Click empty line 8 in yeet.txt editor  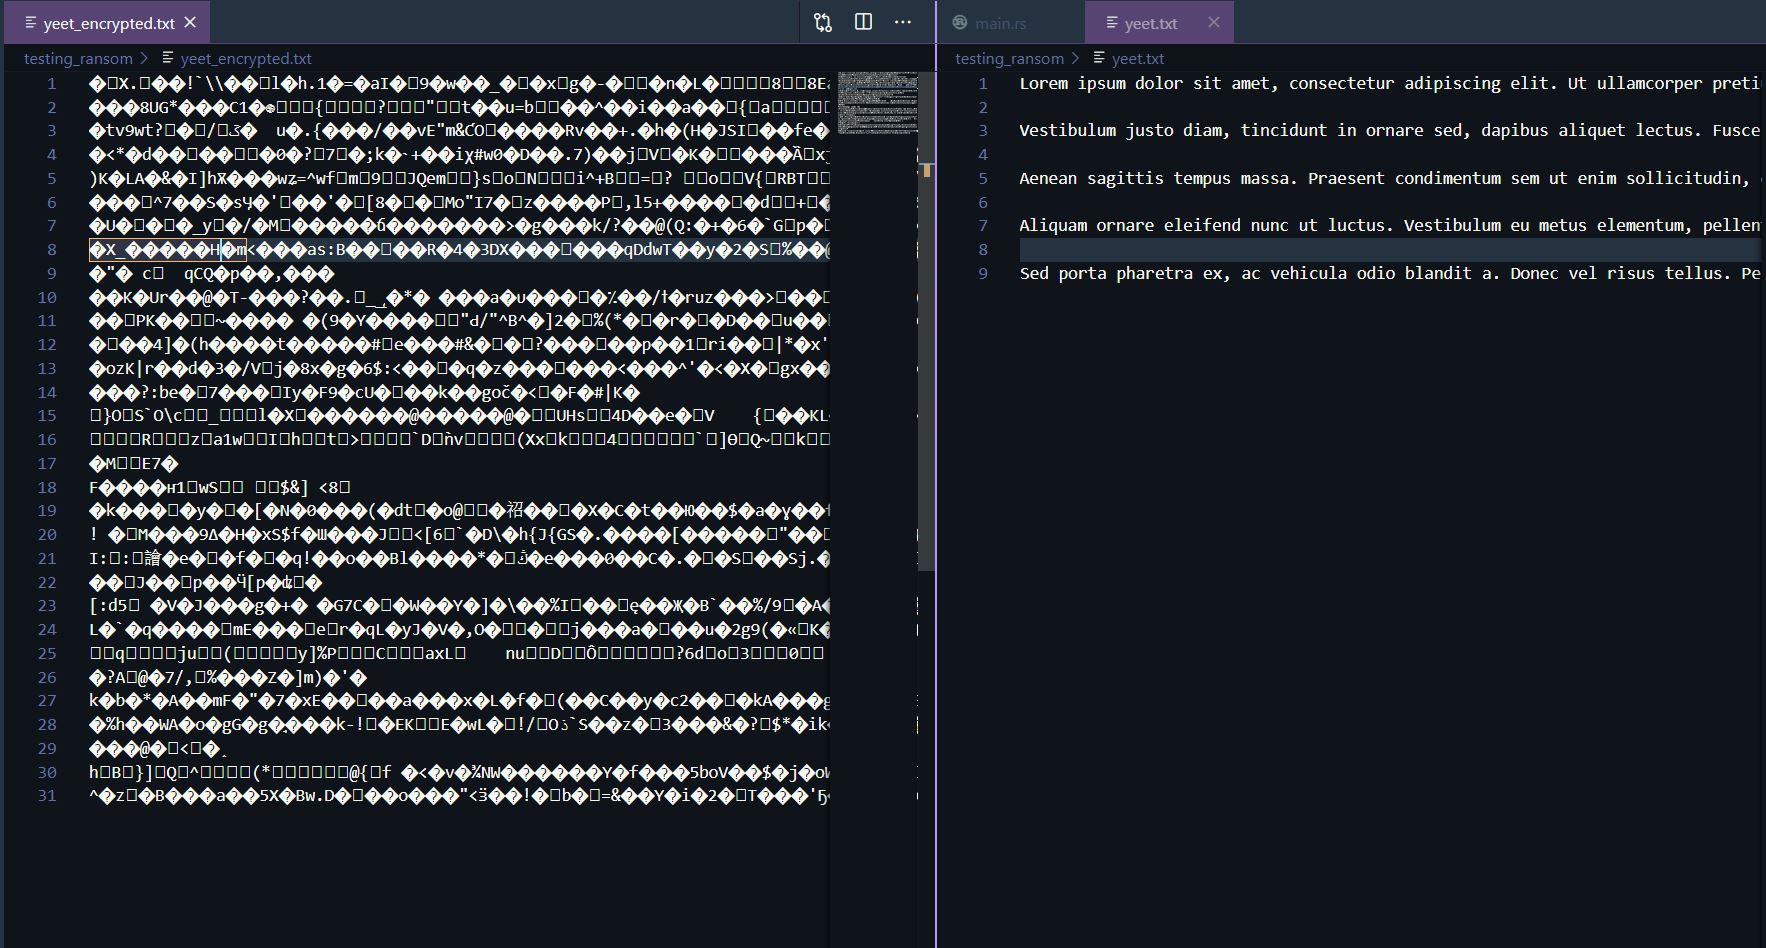point(1388,249)
